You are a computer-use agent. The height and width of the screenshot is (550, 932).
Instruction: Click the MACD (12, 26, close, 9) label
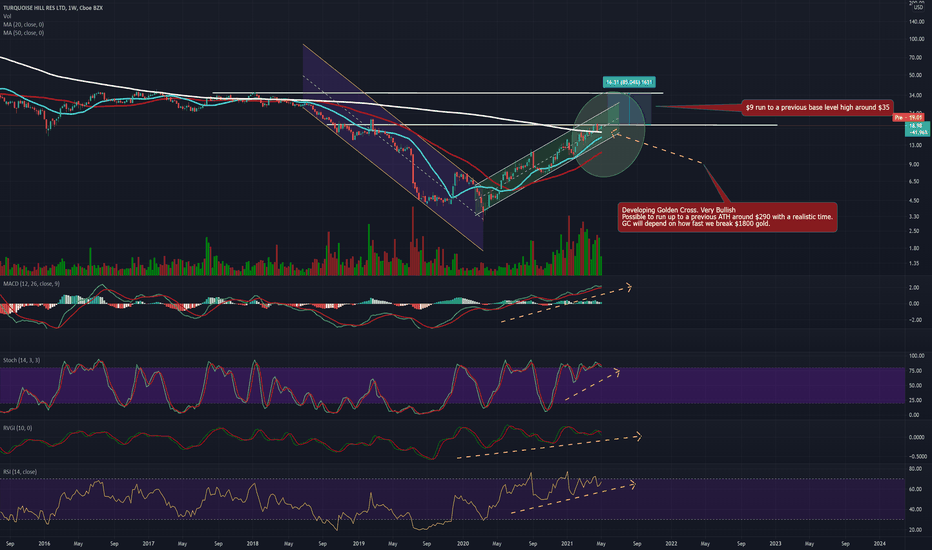coord(31,284)
